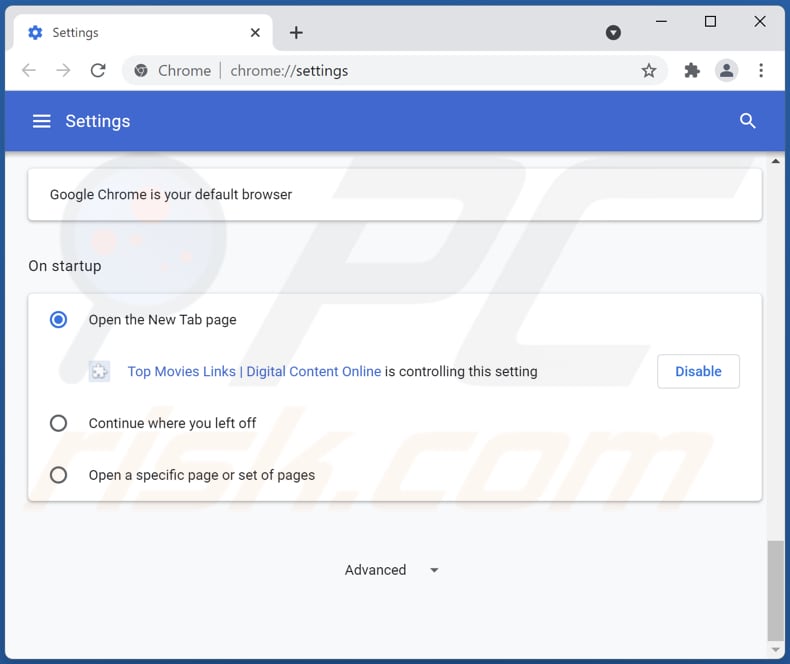Open the Extensions puzzle menu

pos(692,71)
